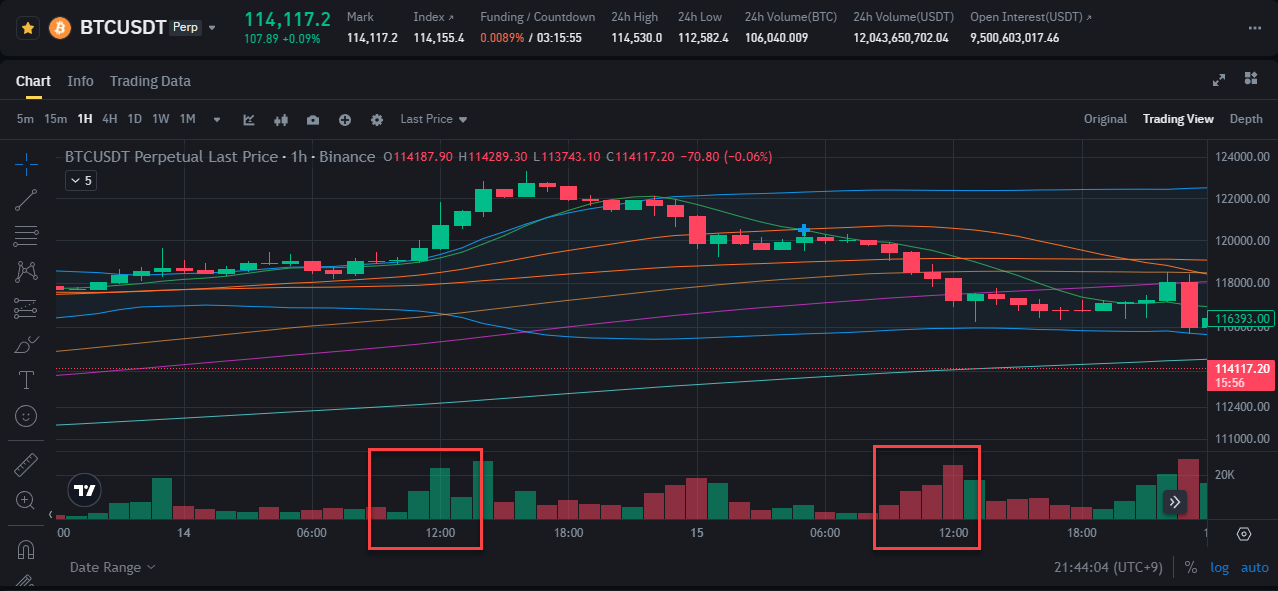Viewport: 1278px width, 591px height.
Task: Click the 12:00 label under first highlighted volume
Action: coord(440,533)
